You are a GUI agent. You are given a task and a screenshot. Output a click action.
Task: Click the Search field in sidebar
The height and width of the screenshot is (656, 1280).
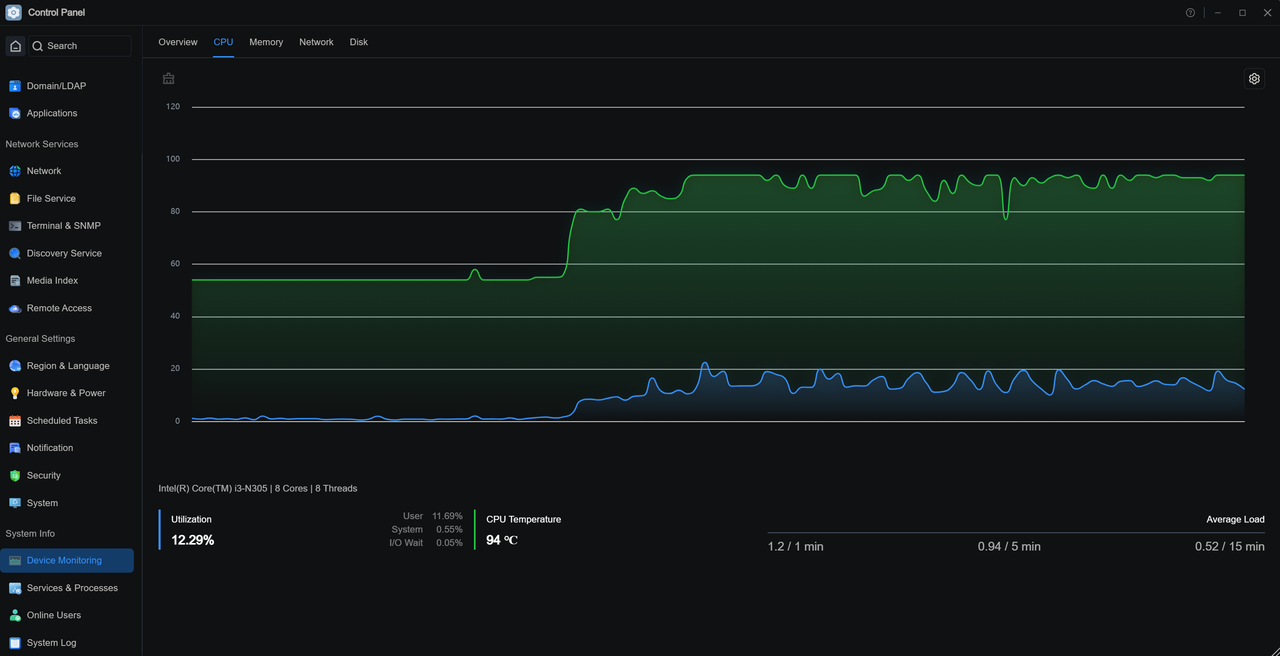(x=79, y=46)
